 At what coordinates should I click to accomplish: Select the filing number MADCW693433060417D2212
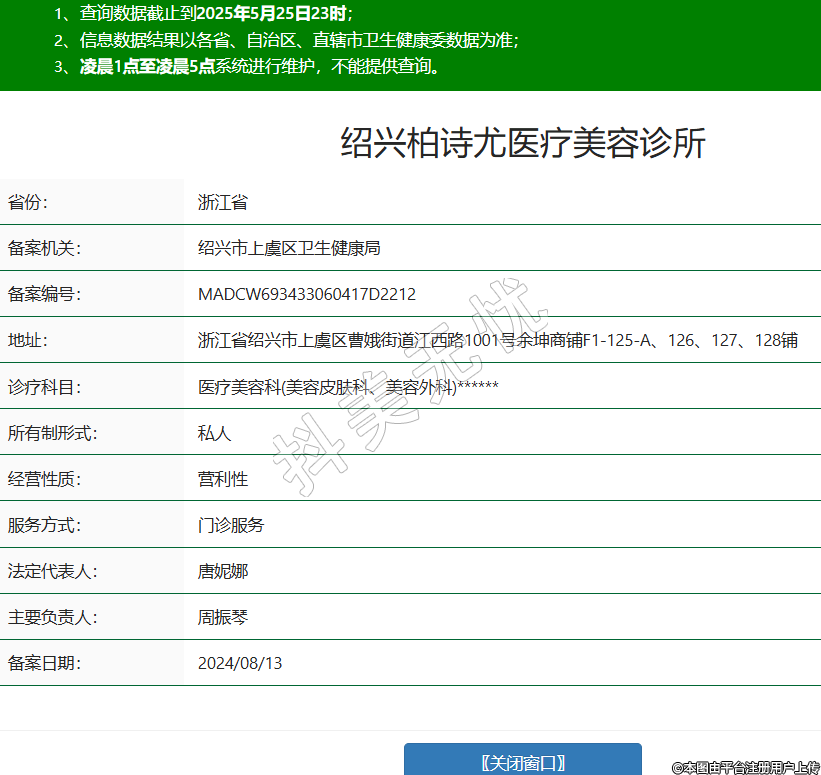(307, 294)
